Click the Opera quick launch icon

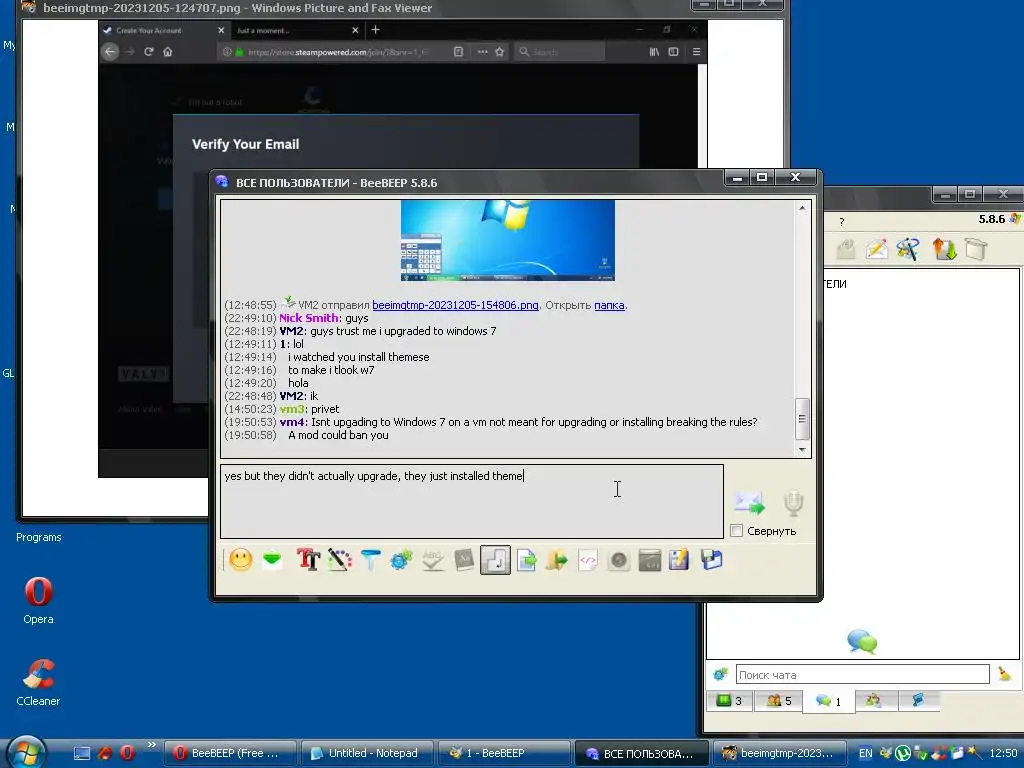pos(127,753)
